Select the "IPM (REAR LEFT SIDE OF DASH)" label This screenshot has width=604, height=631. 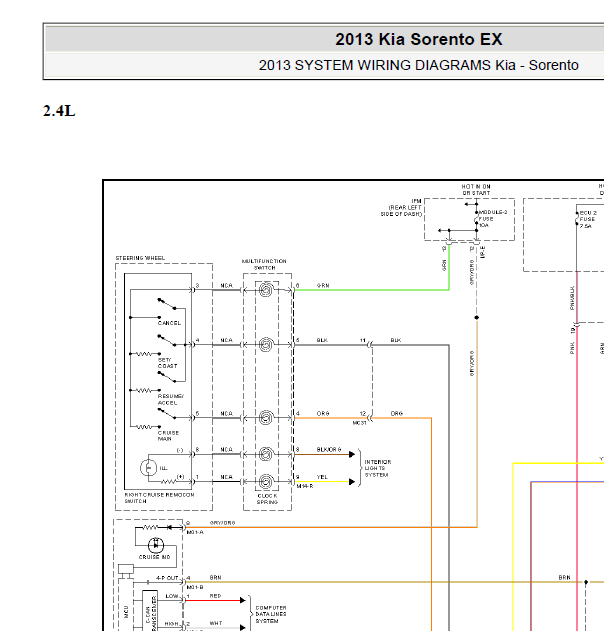click(402, 208)
